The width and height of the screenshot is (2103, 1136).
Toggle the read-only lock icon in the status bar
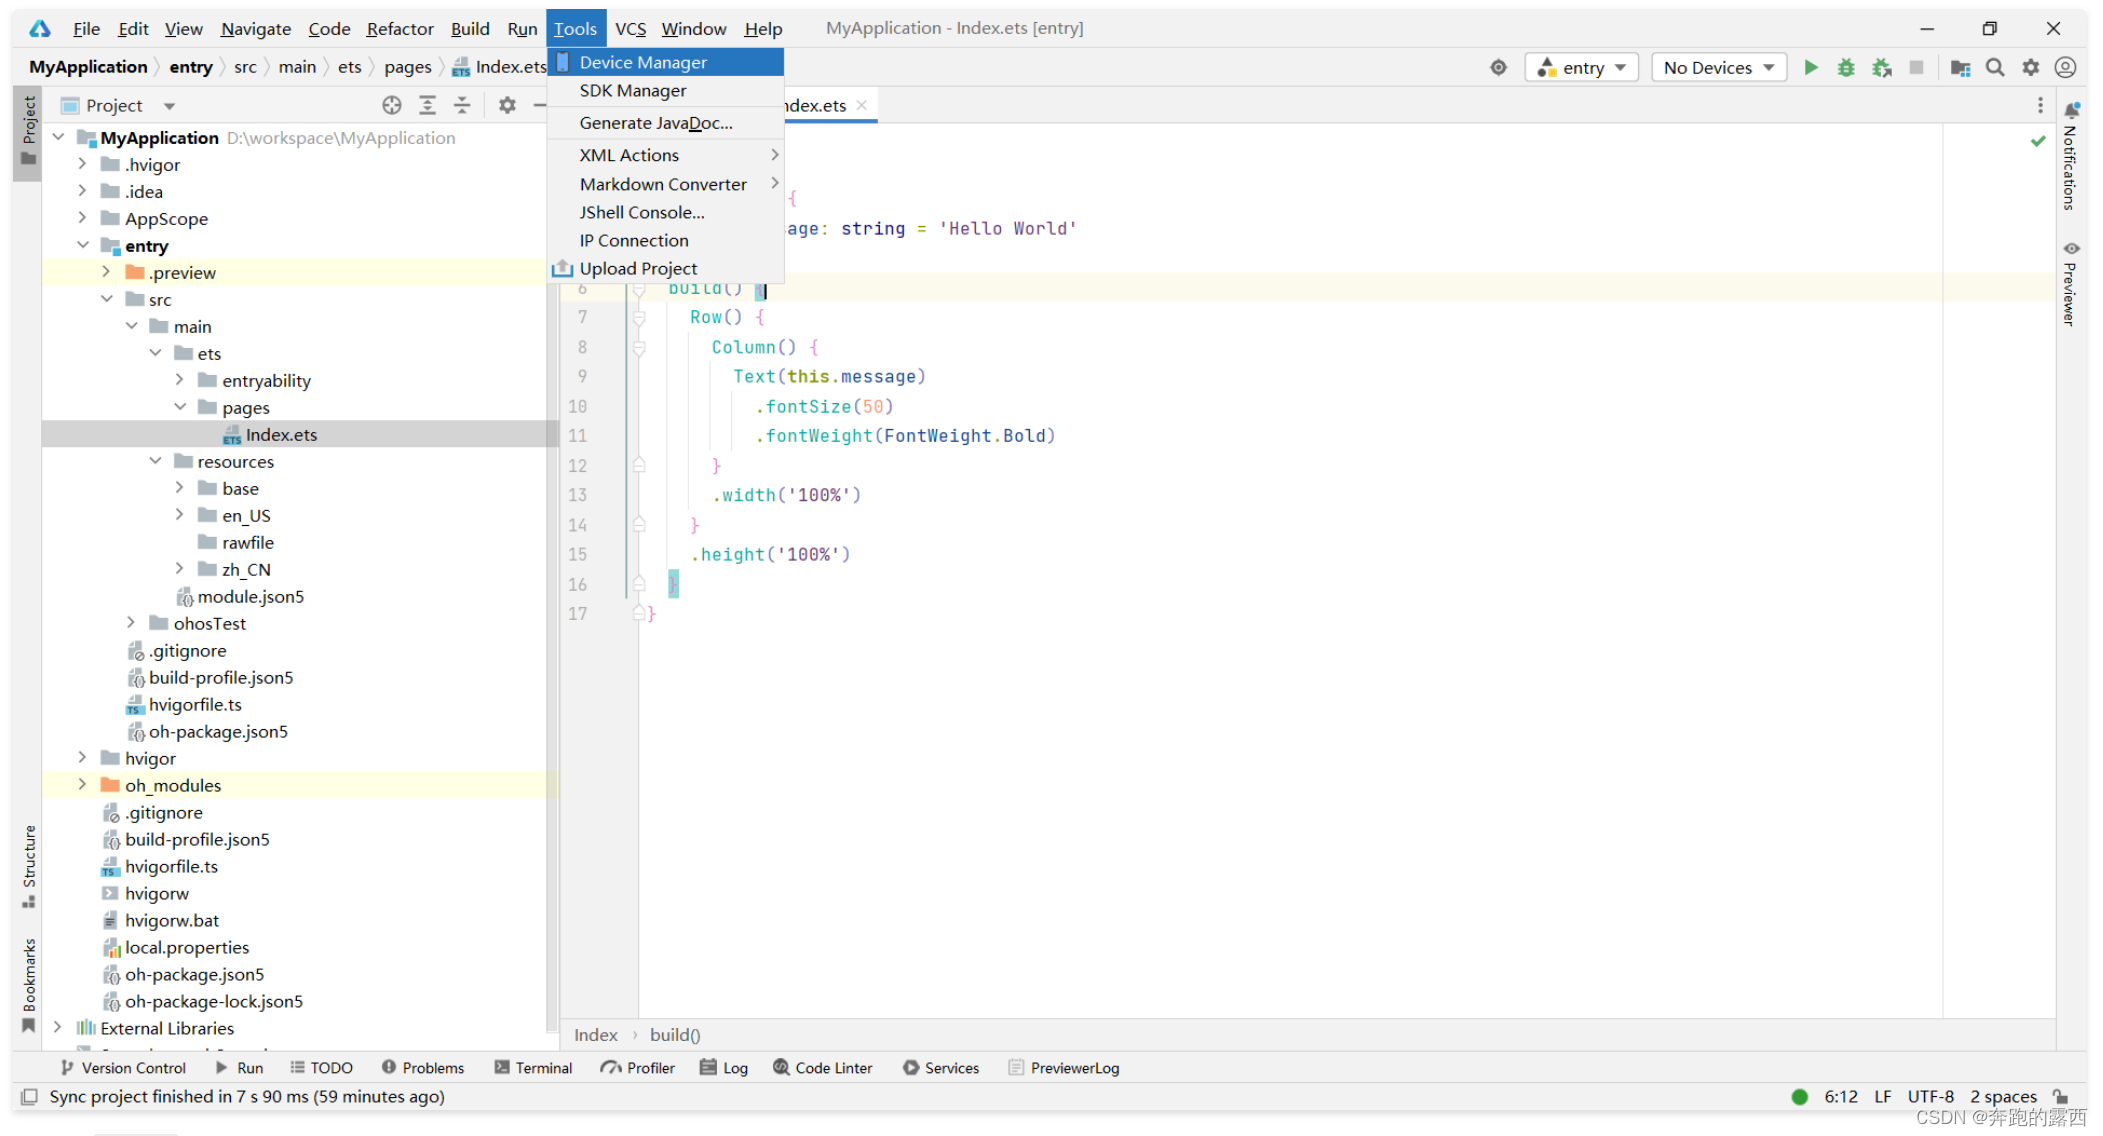tap(2060, 1096)
